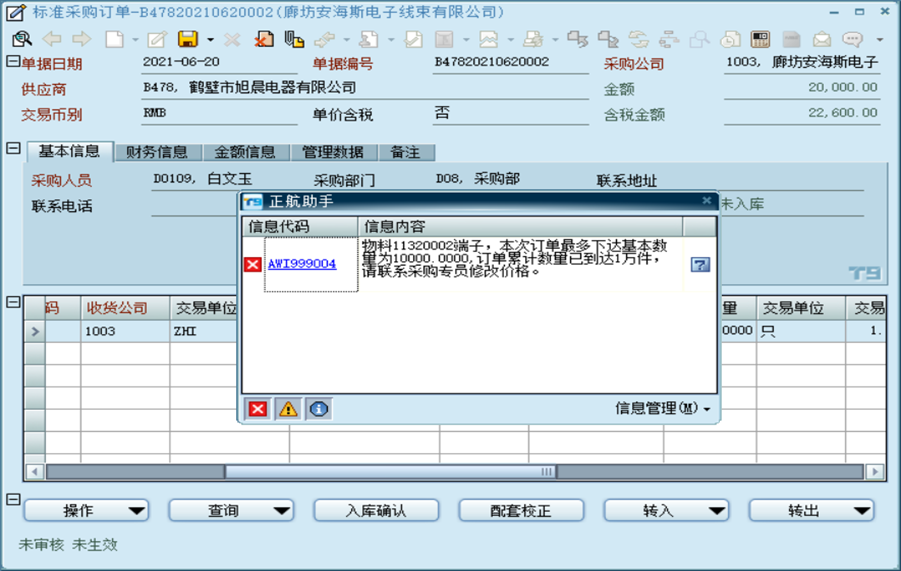This screenshot has width=901, height=571.
Task: Click the blue information filter icon
Action: (x=318, y=409)
